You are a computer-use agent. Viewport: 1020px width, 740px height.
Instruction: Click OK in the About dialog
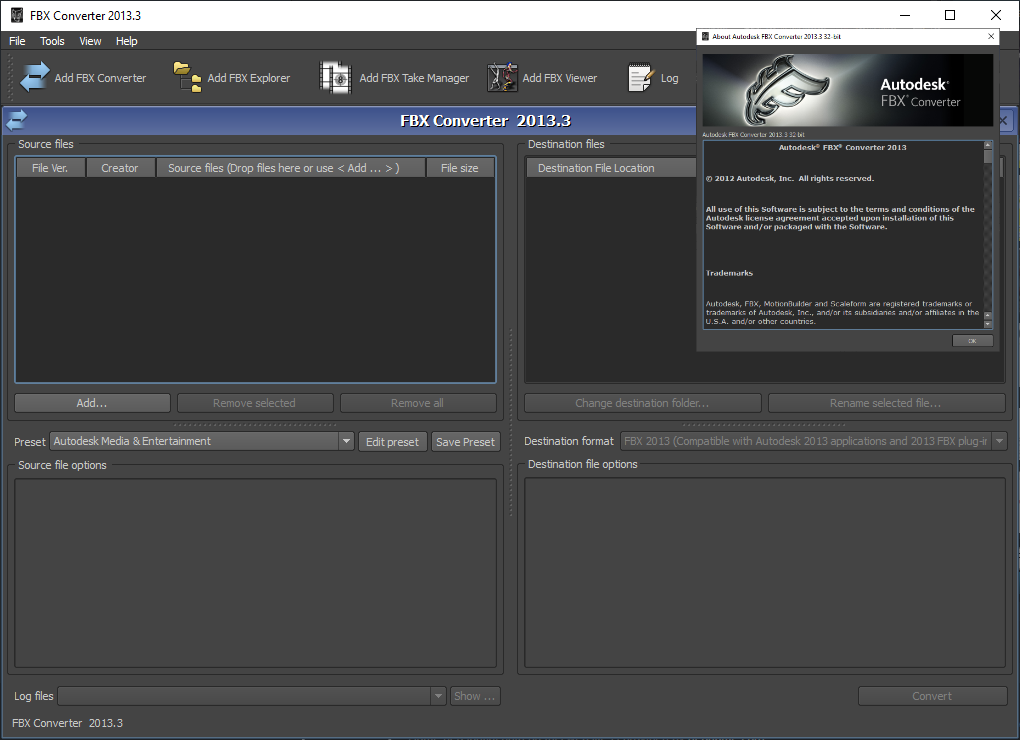(x=973, y=341)
